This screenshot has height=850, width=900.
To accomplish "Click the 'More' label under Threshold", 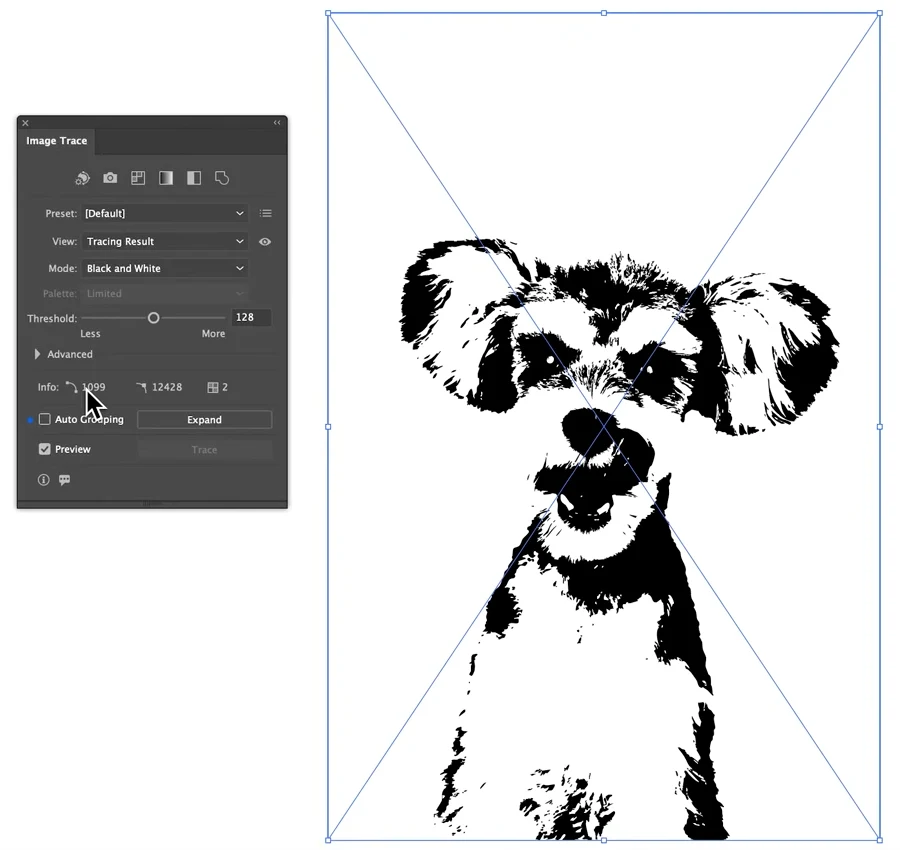I will [x=214, y=334].
